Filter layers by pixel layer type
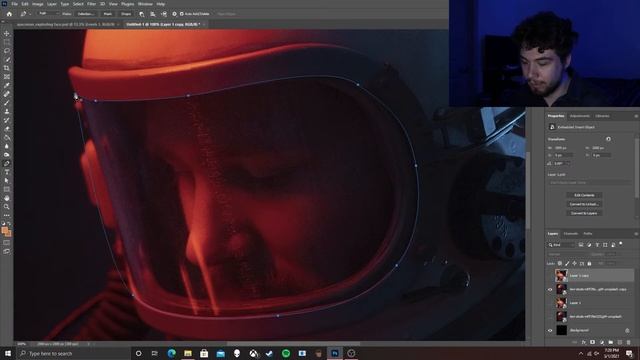 pos(581,245)
